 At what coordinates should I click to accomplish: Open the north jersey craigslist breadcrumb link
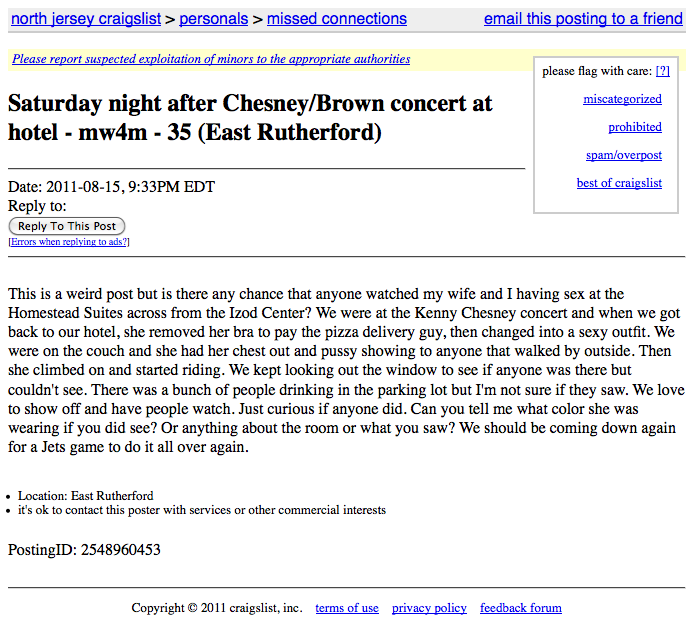coord(86,19)
